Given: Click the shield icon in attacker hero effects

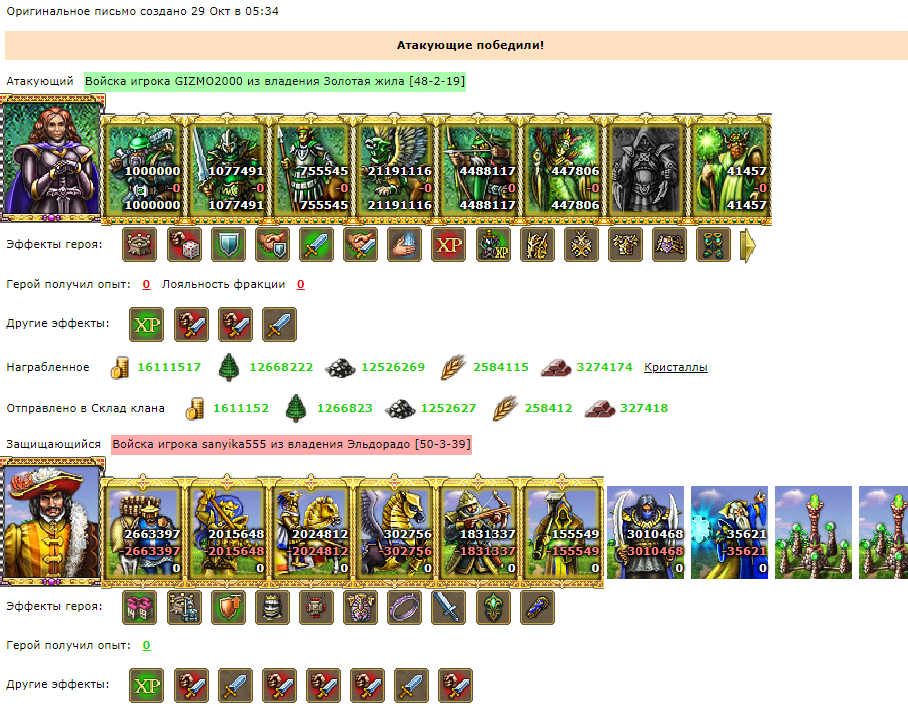Looking at the screenshot, I should (228, 244).
